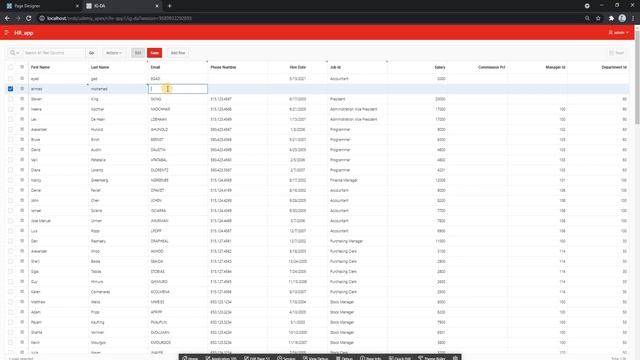The height and width of the screenshot is (360, 640).
Task: Expand the admin user menu
Action: tap(618, 33)
